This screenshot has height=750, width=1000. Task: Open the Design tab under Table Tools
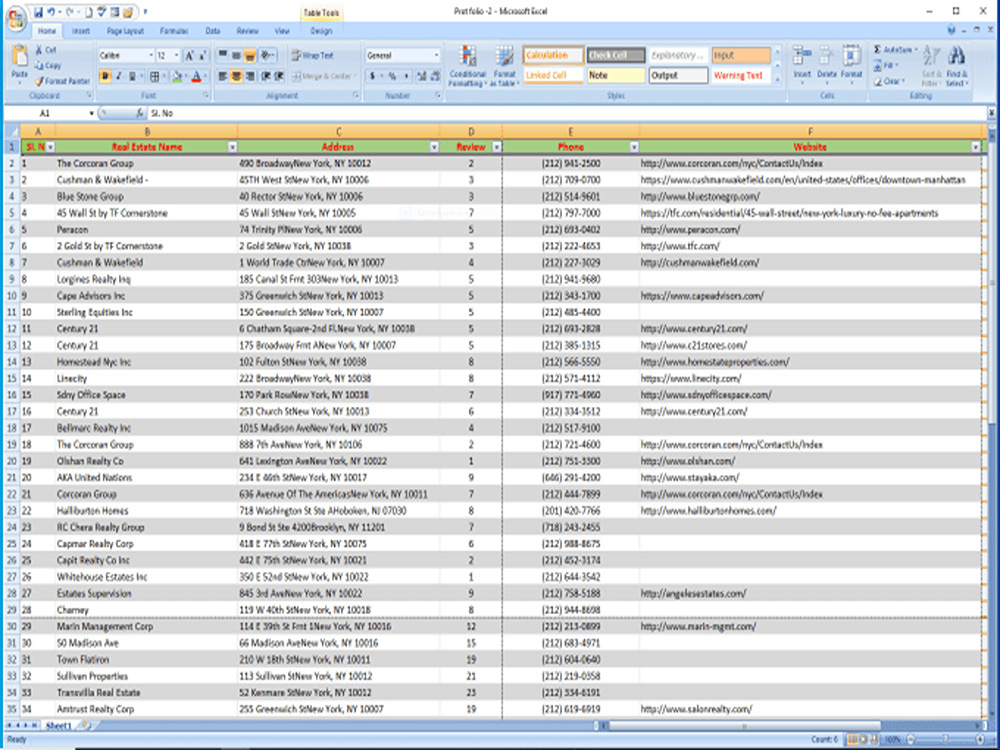(321, 31)
